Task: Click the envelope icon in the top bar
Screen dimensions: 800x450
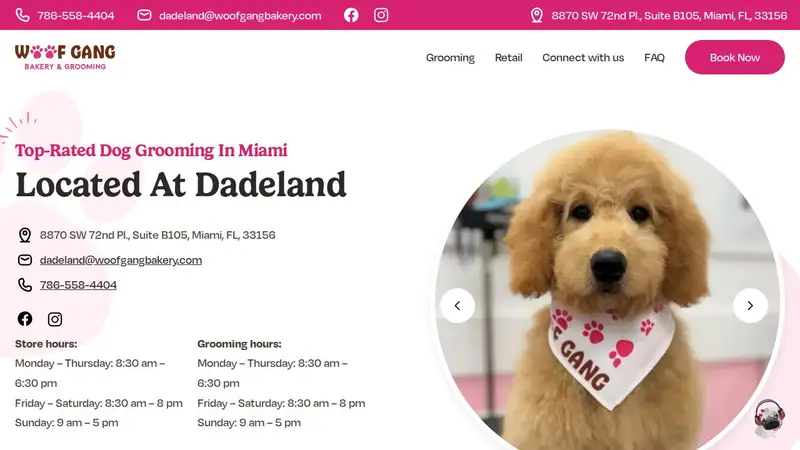Action: click(x=144, y=15)
